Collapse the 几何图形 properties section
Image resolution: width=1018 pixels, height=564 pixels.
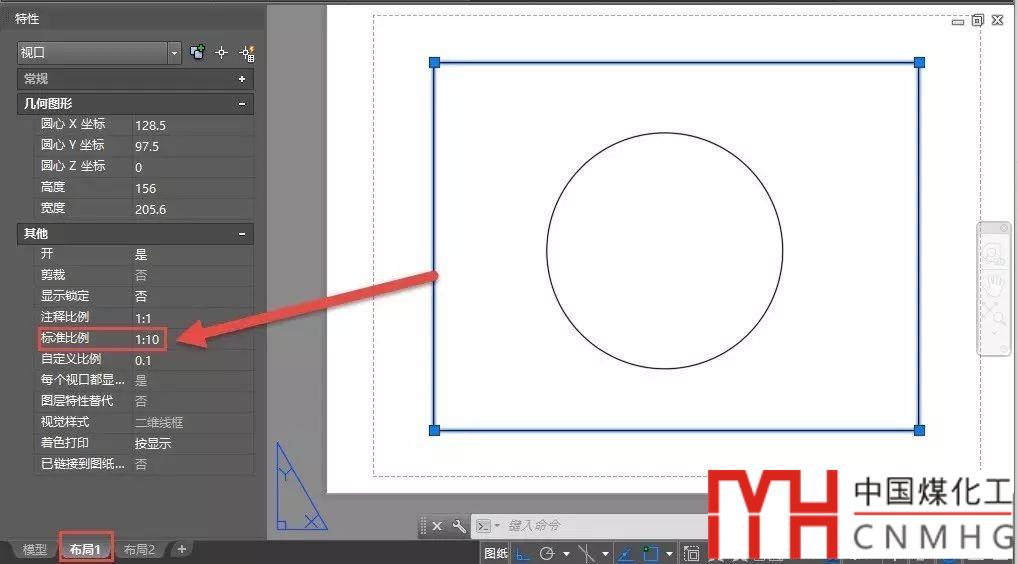[242, 104]
